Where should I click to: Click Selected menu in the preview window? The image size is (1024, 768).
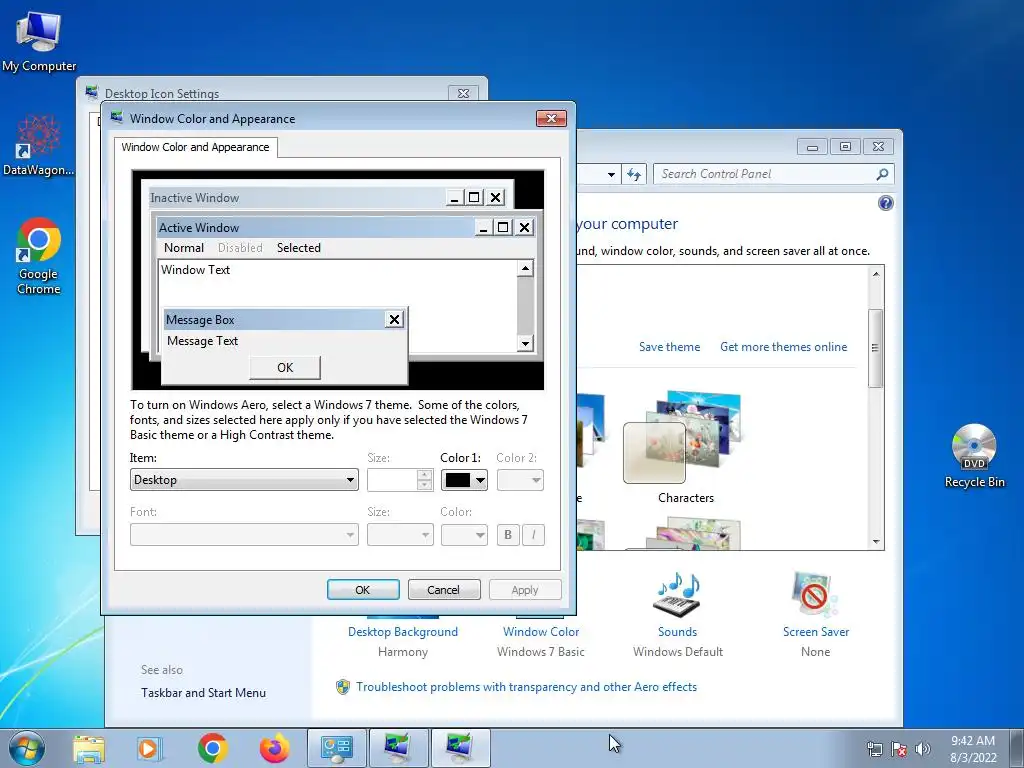298,248
